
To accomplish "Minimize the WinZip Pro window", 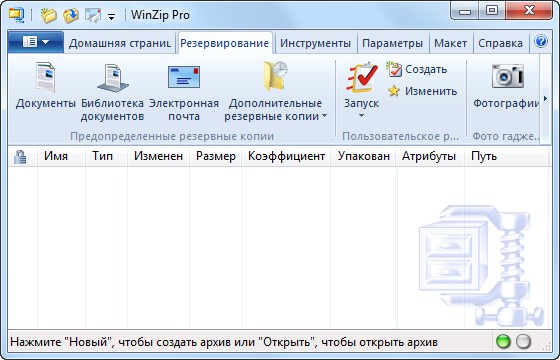I will pos(464,11).
